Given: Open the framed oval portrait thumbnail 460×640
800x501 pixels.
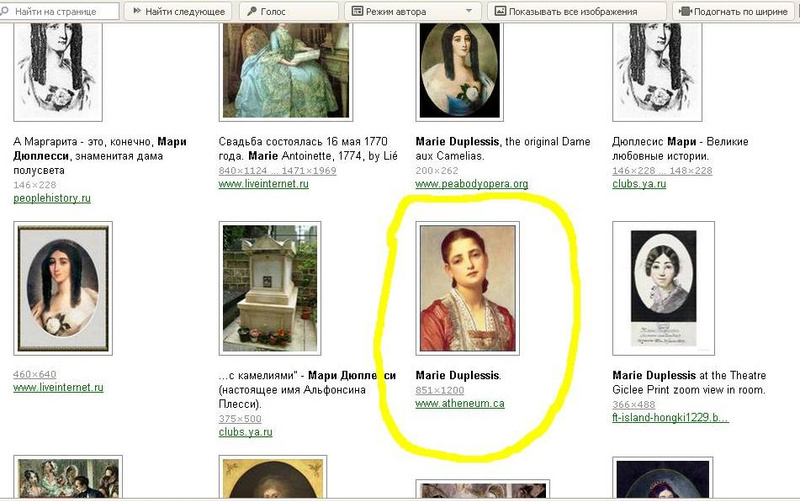Looking at the screenshot, I should click(63, 288).
